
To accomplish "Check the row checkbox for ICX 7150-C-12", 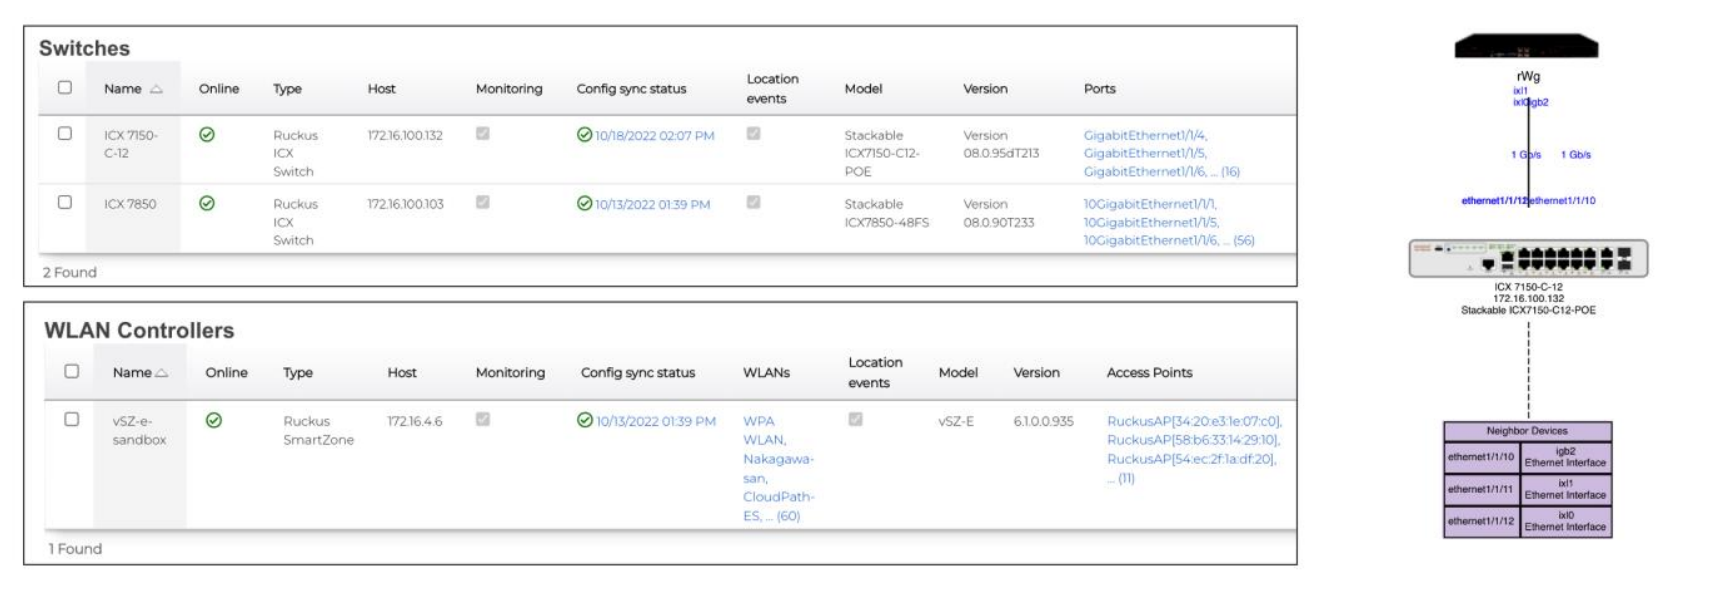I will point(65,133).
